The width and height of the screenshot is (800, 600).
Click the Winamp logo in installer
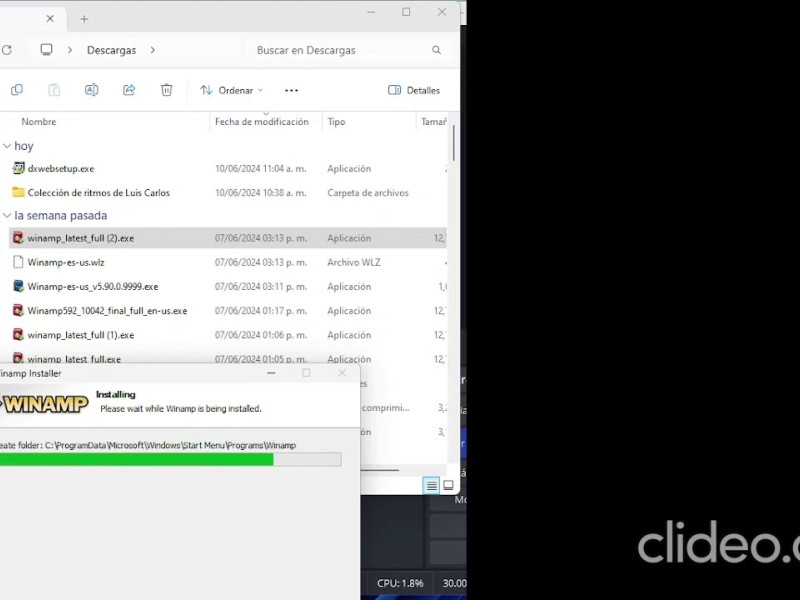coord(44,404)
